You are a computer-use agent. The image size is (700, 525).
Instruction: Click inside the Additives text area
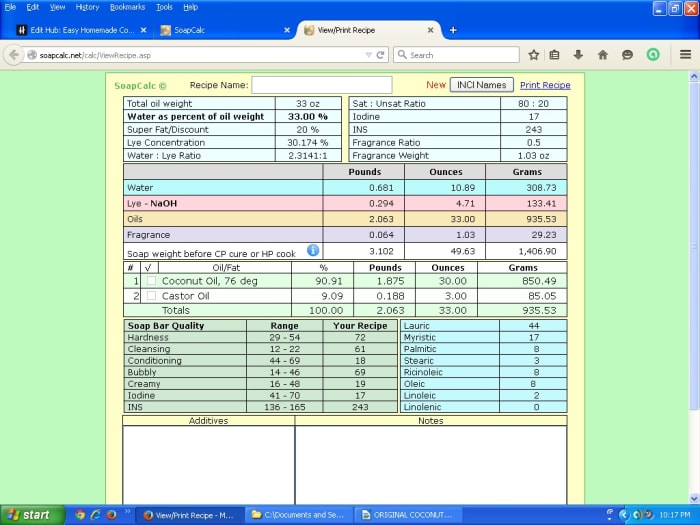(x=208, y=465)
